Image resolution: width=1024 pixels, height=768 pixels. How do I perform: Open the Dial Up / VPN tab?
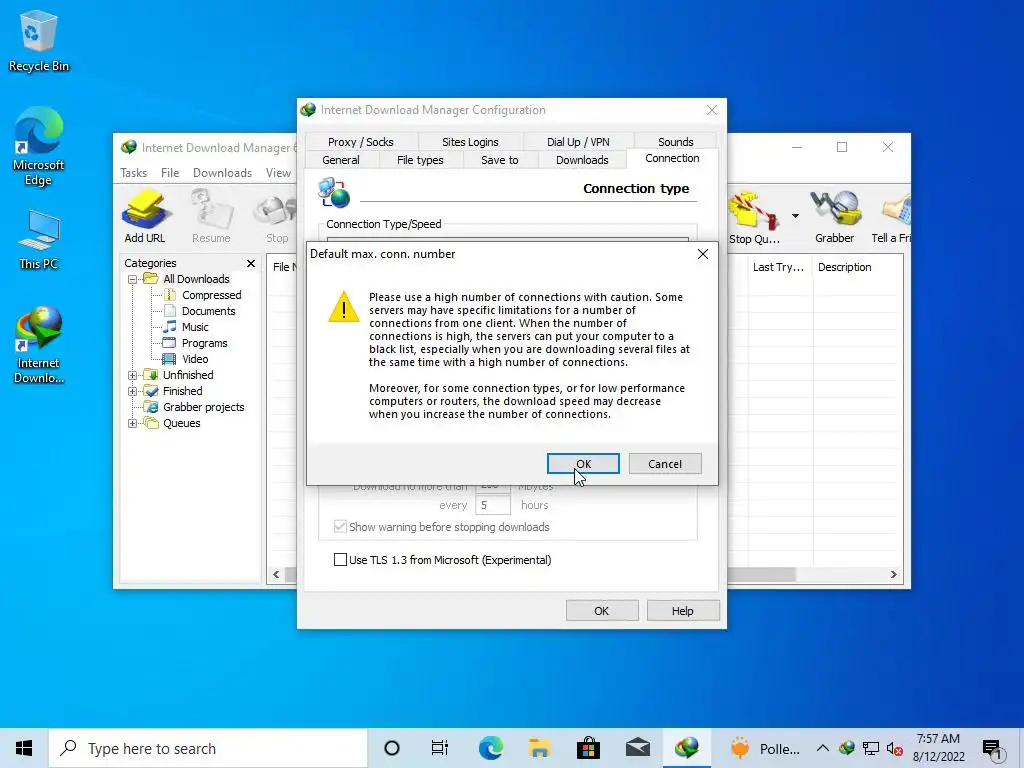point(578,142)
